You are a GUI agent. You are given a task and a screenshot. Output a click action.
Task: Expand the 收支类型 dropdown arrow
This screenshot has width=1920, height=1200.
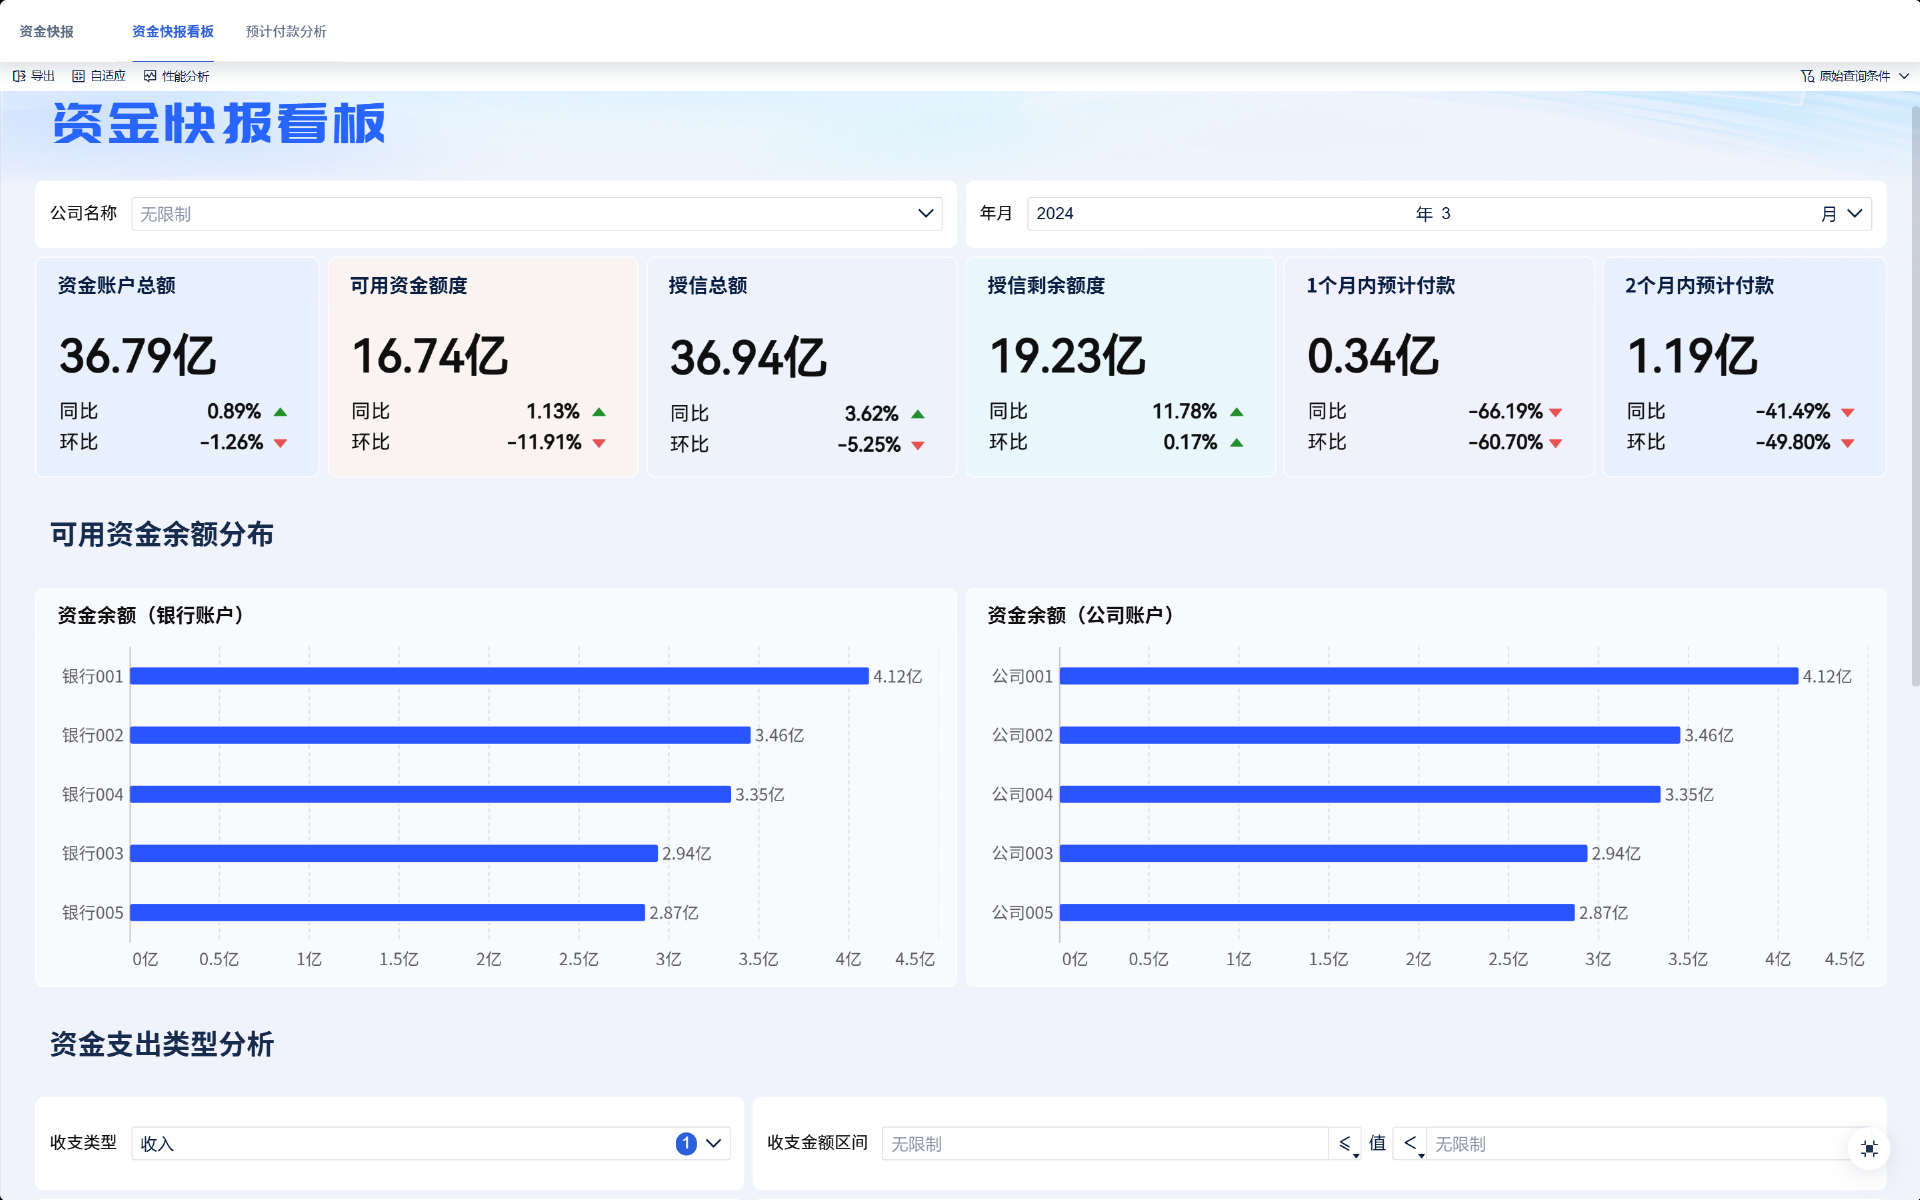(714, 1143)
